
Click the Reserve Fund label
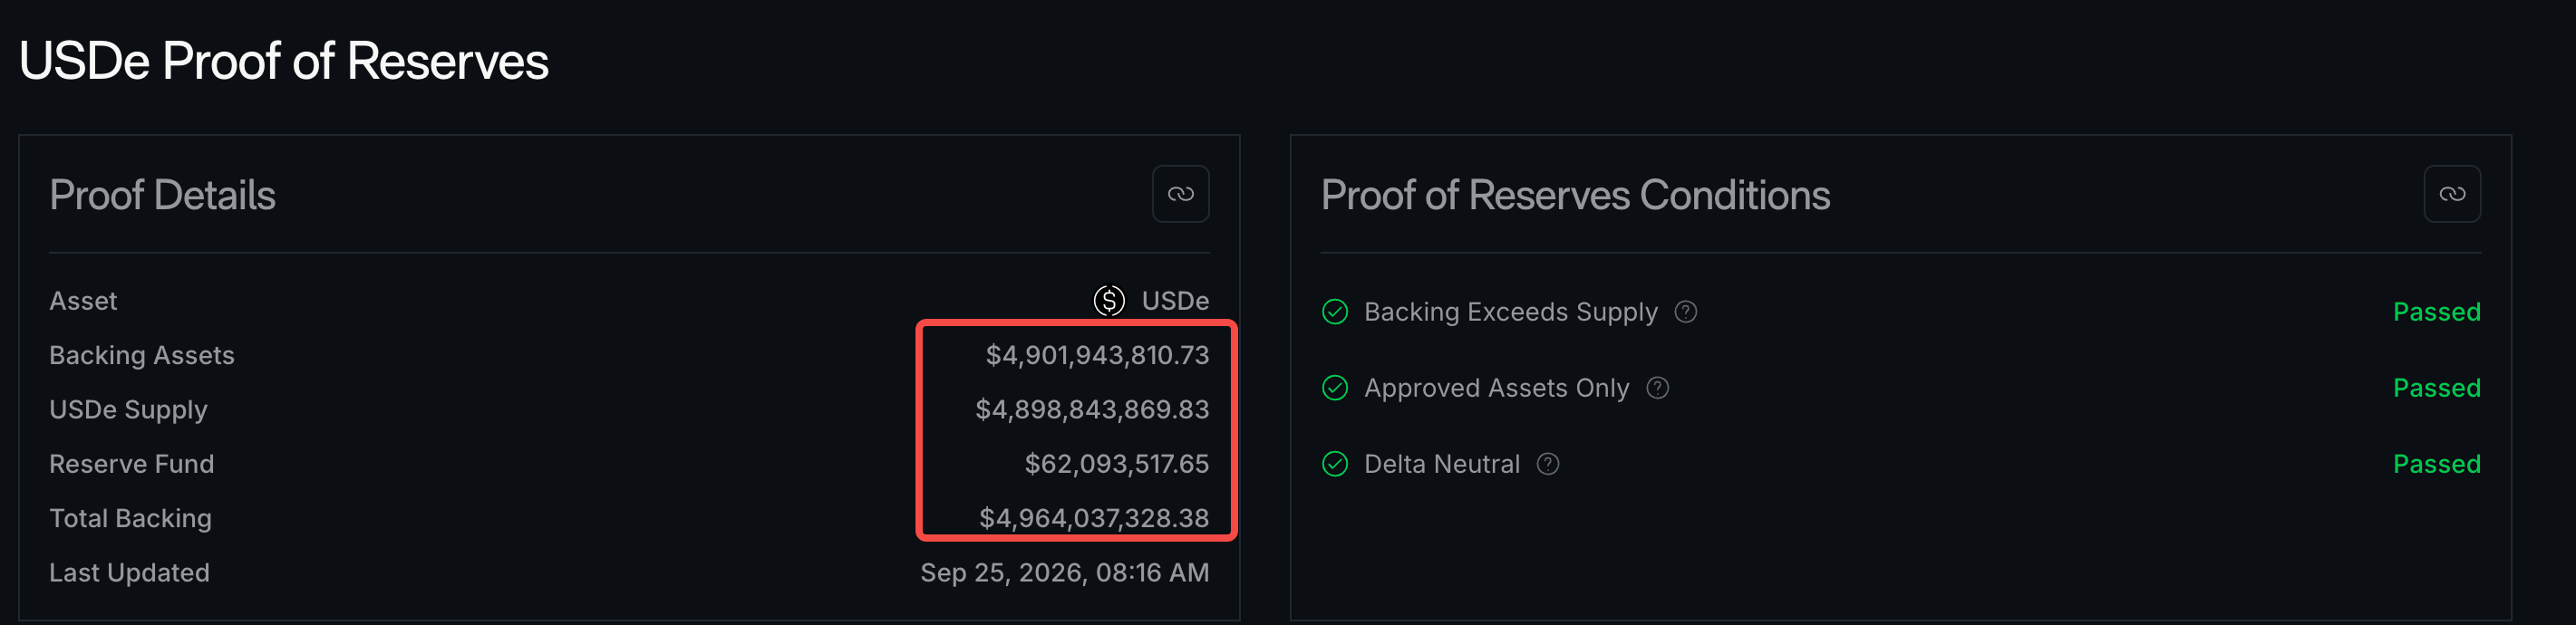[132, 464]
